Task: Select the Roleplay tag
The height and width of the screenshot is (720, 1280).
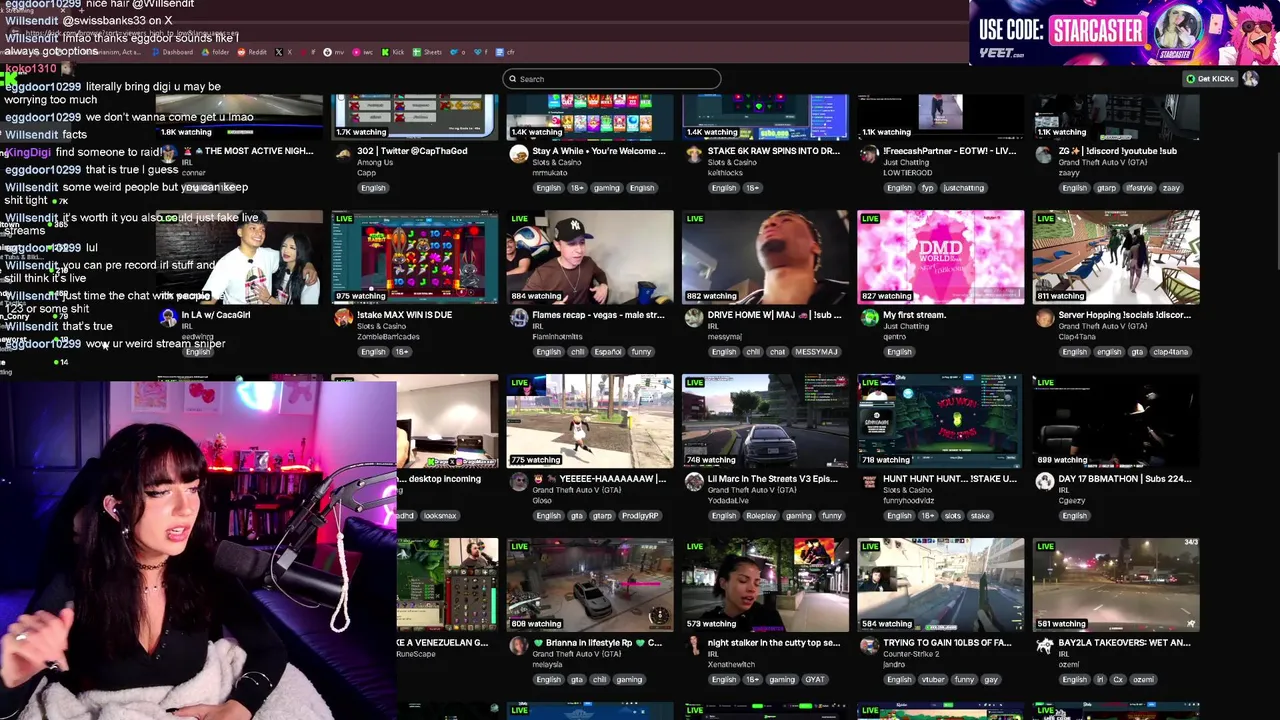Action: [x=760, y=516]
